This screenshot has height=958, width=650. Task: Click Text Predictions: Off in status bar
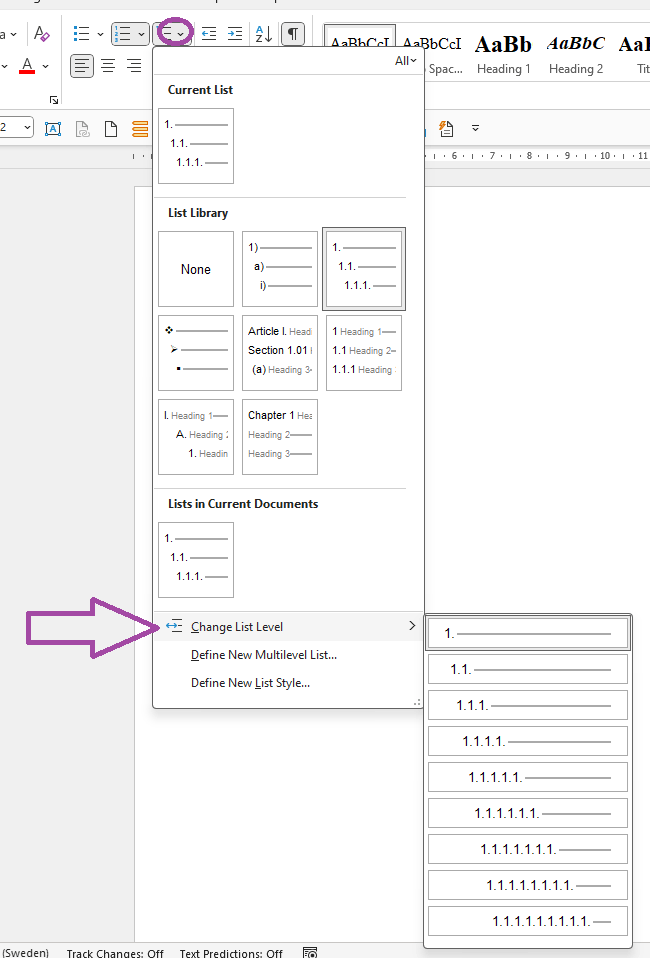click(231, 953)
